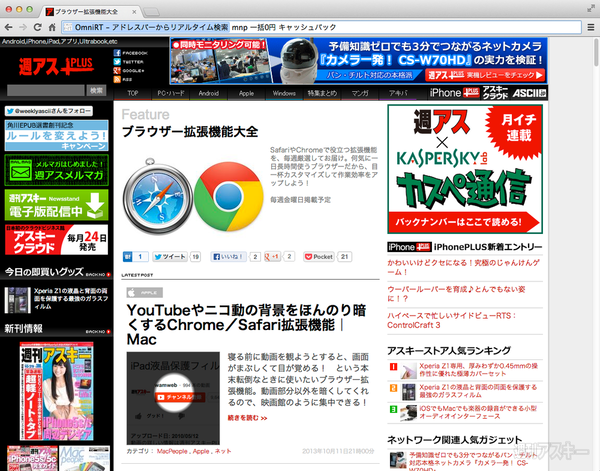This screenshot has height=471, width=600.
Task: Click the network camera CS-W70HD banner ad
Action: (x=359, y=60)
